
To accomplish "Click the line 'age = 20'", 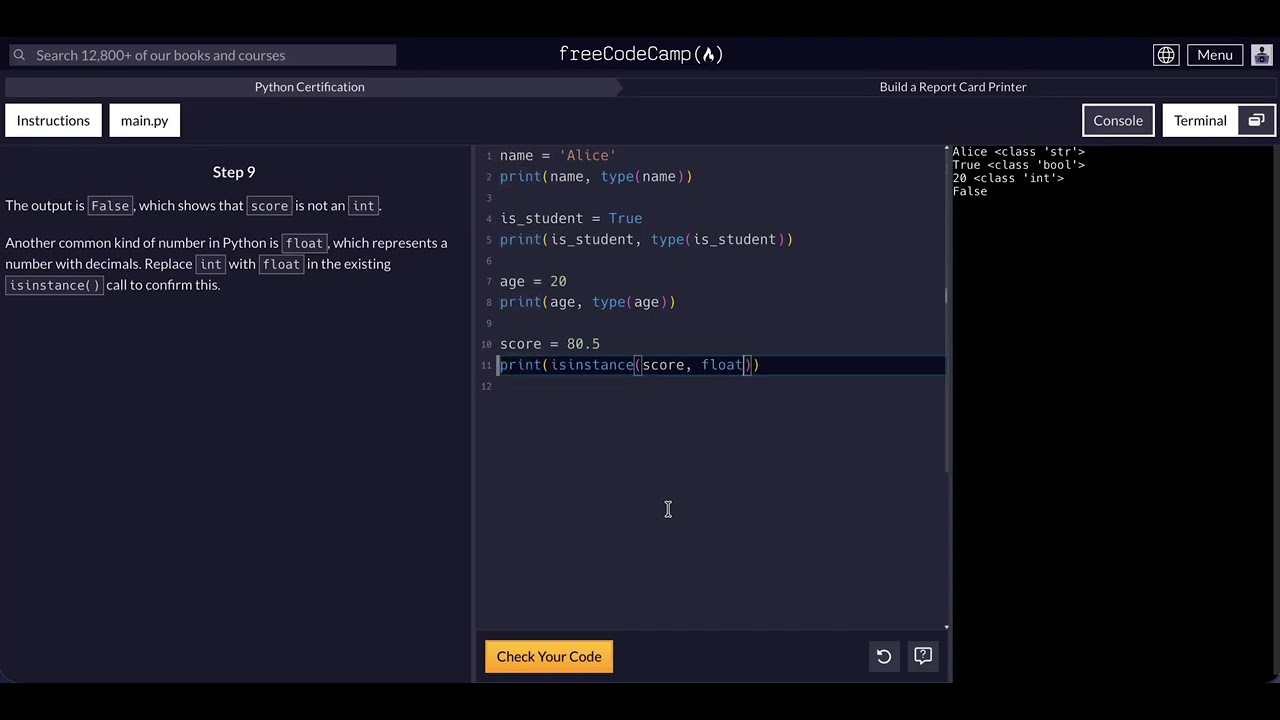I will [x=533, y=282].
